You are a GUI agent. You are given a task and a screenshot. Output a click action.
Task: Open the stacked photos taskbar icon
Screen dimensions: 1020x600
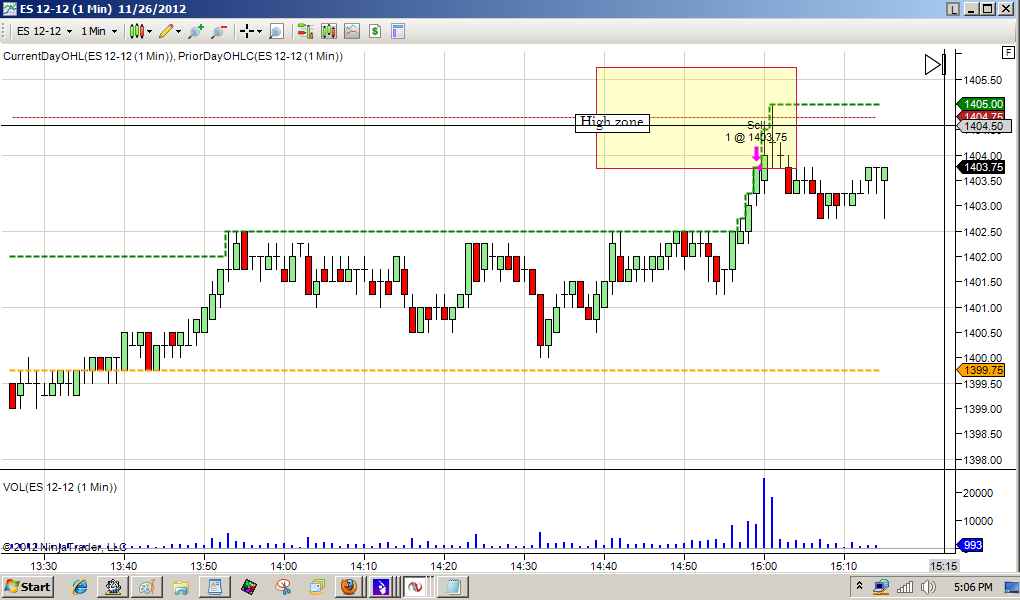(317, 587)
